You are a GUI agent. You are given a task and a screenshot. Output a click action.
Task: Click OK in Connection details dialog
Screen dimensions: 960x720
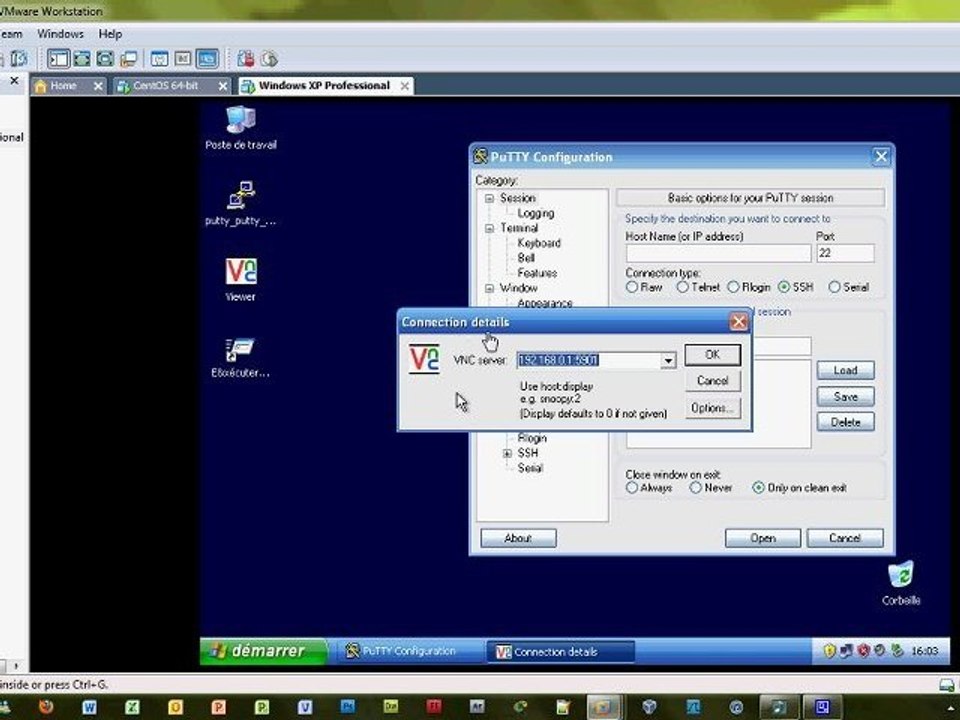[712, 354]
